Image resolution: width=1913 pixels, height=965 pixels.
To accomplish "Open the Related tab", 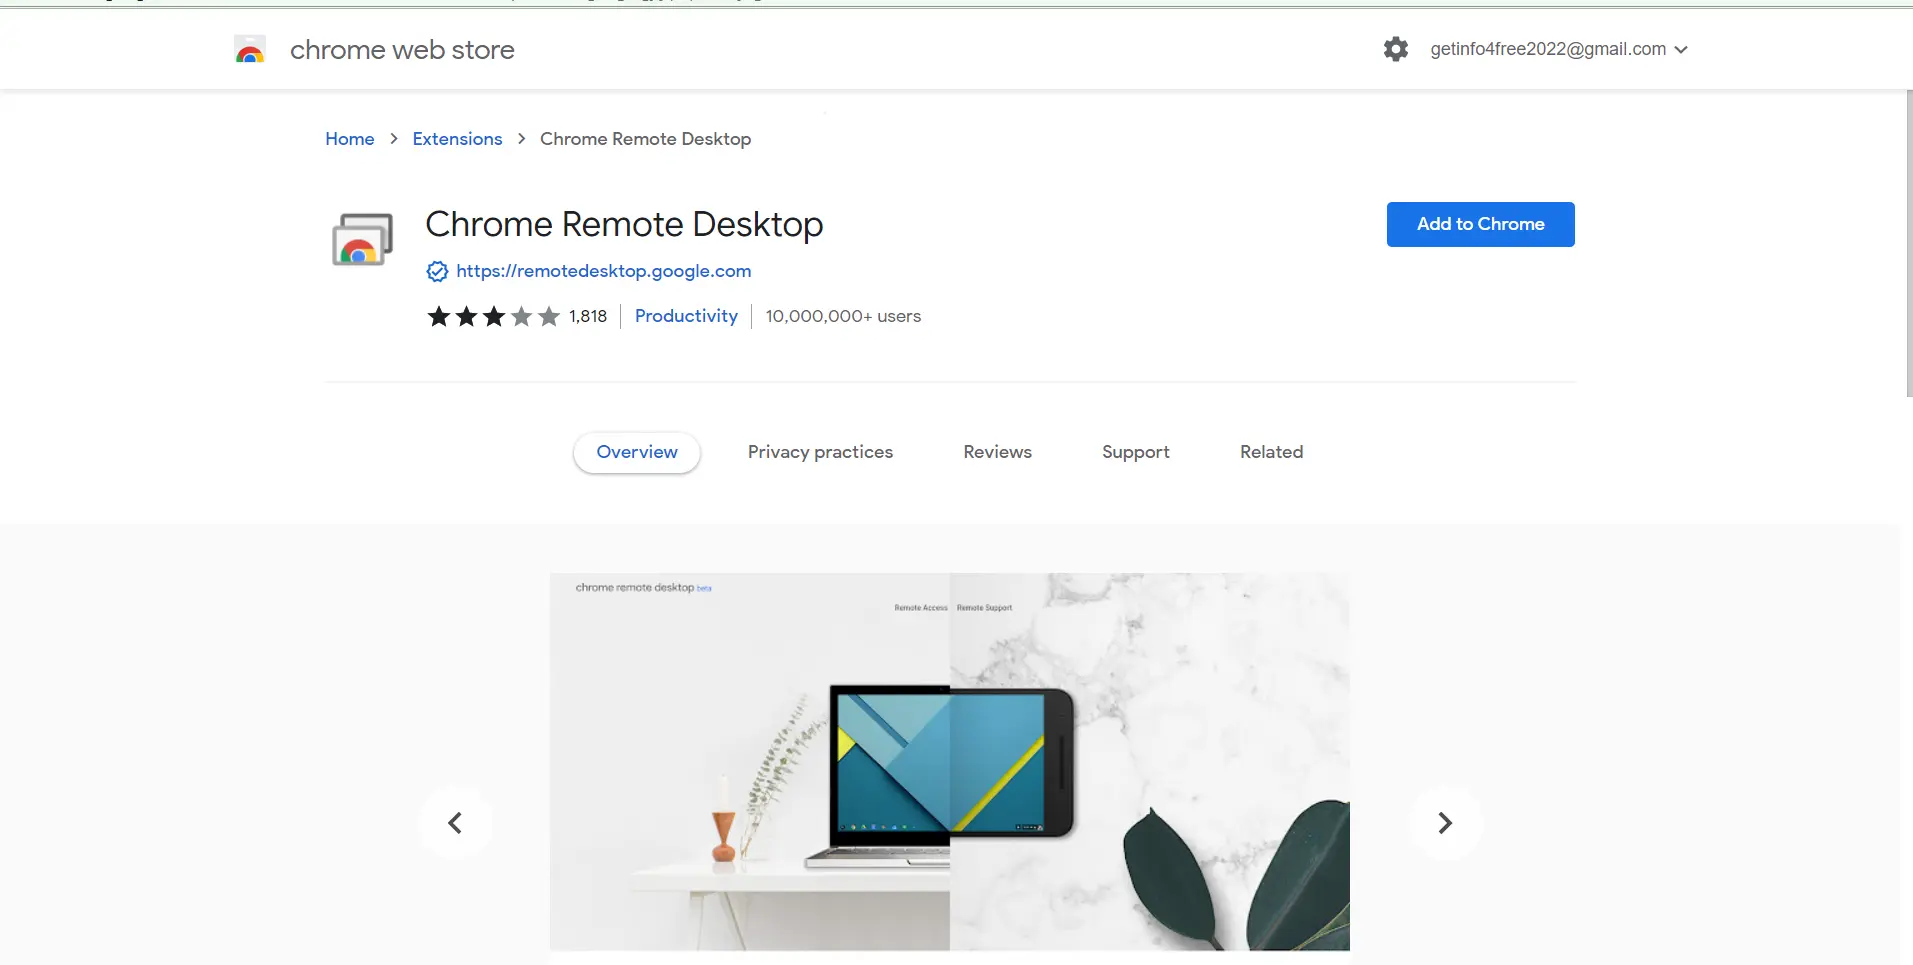I will pyautogui.click(x=1271, y=452).
